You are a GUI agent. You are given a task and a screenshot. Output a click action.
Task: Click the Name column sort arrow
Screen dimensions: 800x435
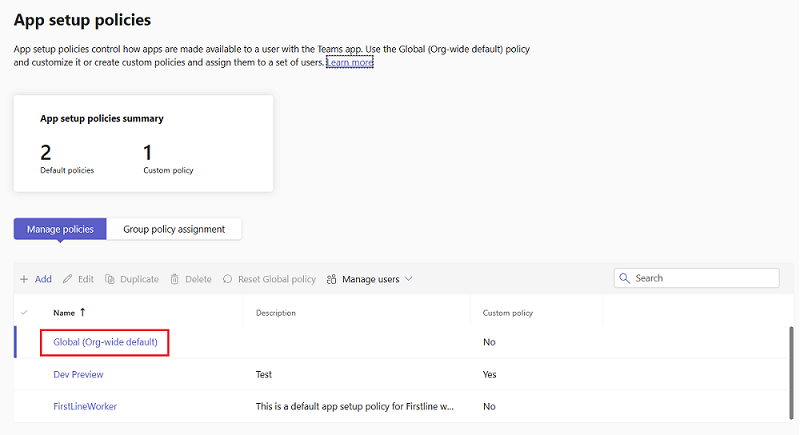(82, 312)
